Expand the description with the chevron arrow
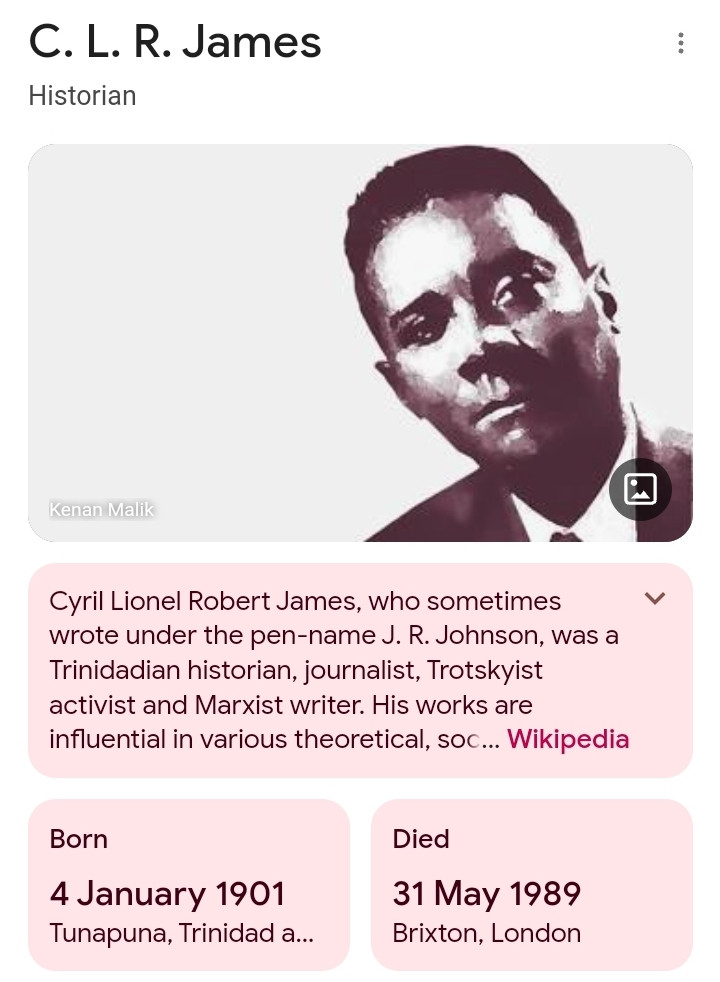 [x=655, y=598]
